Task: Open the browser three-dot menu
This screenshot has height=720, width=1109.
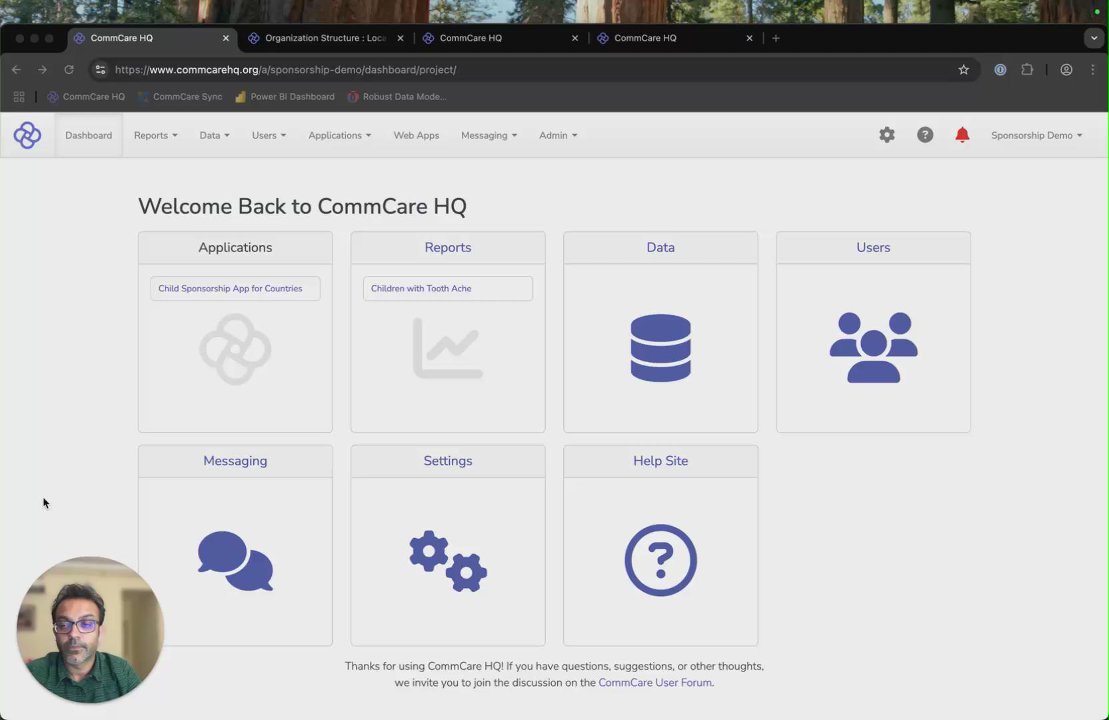Action: pyautogui.click(x=1093, y=69)
